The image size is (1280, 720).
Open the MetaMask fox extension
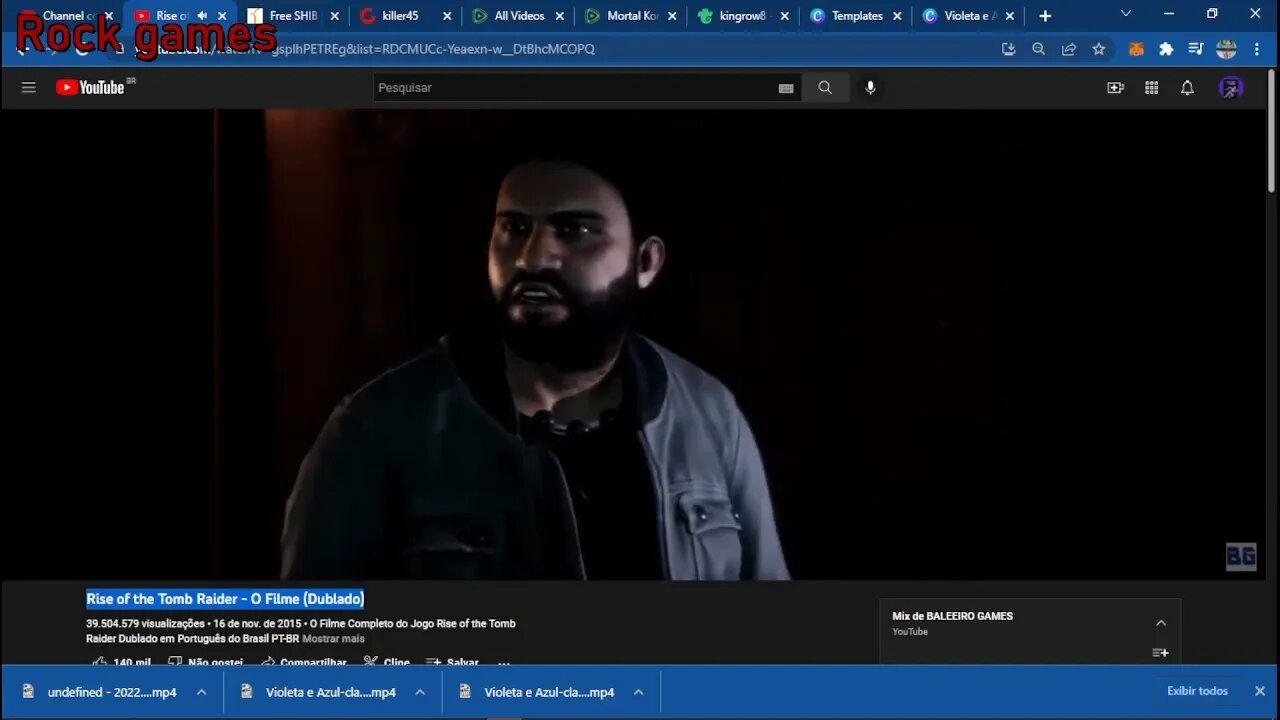(1136, 49)
